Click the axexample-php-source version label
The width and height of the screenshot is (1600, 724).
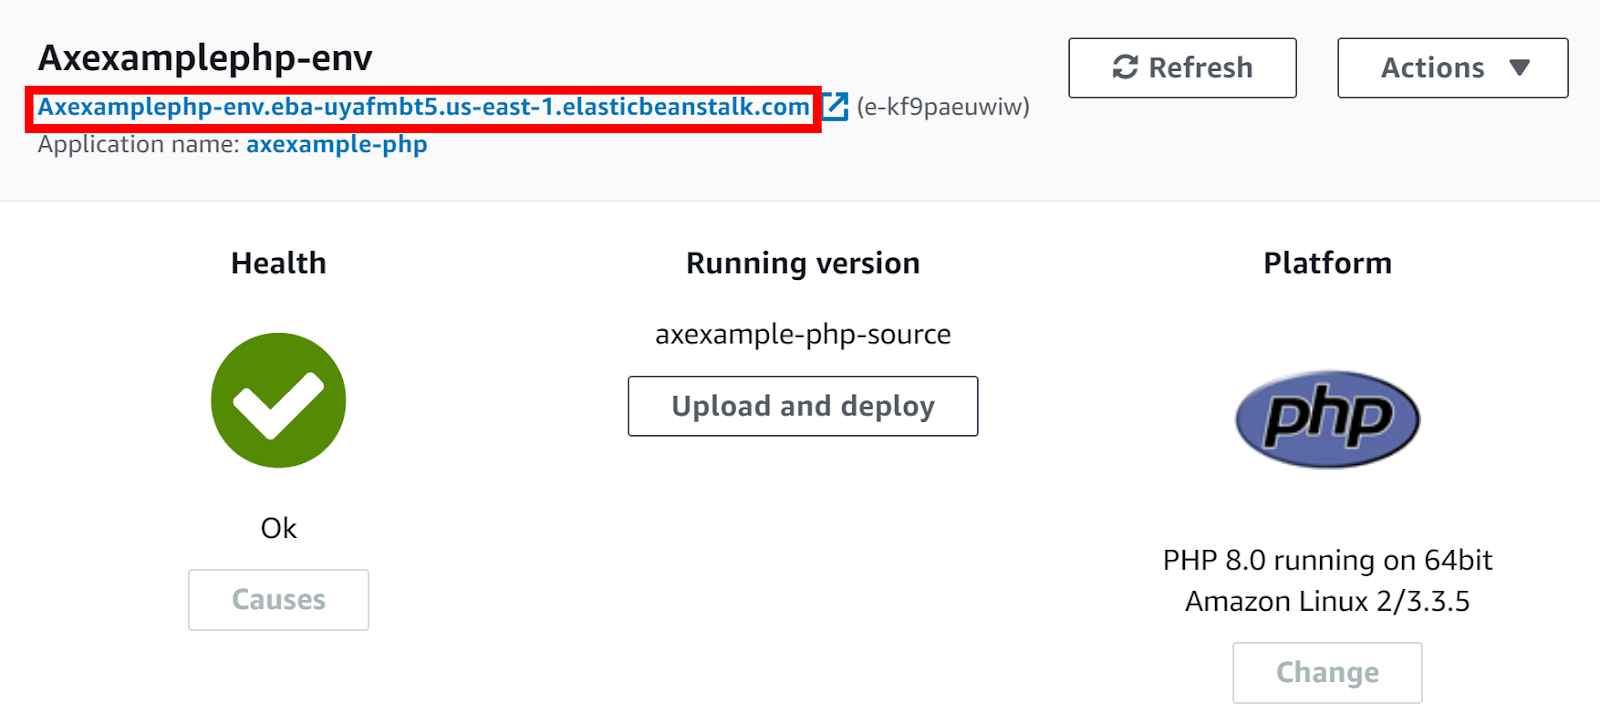point(802,334)
